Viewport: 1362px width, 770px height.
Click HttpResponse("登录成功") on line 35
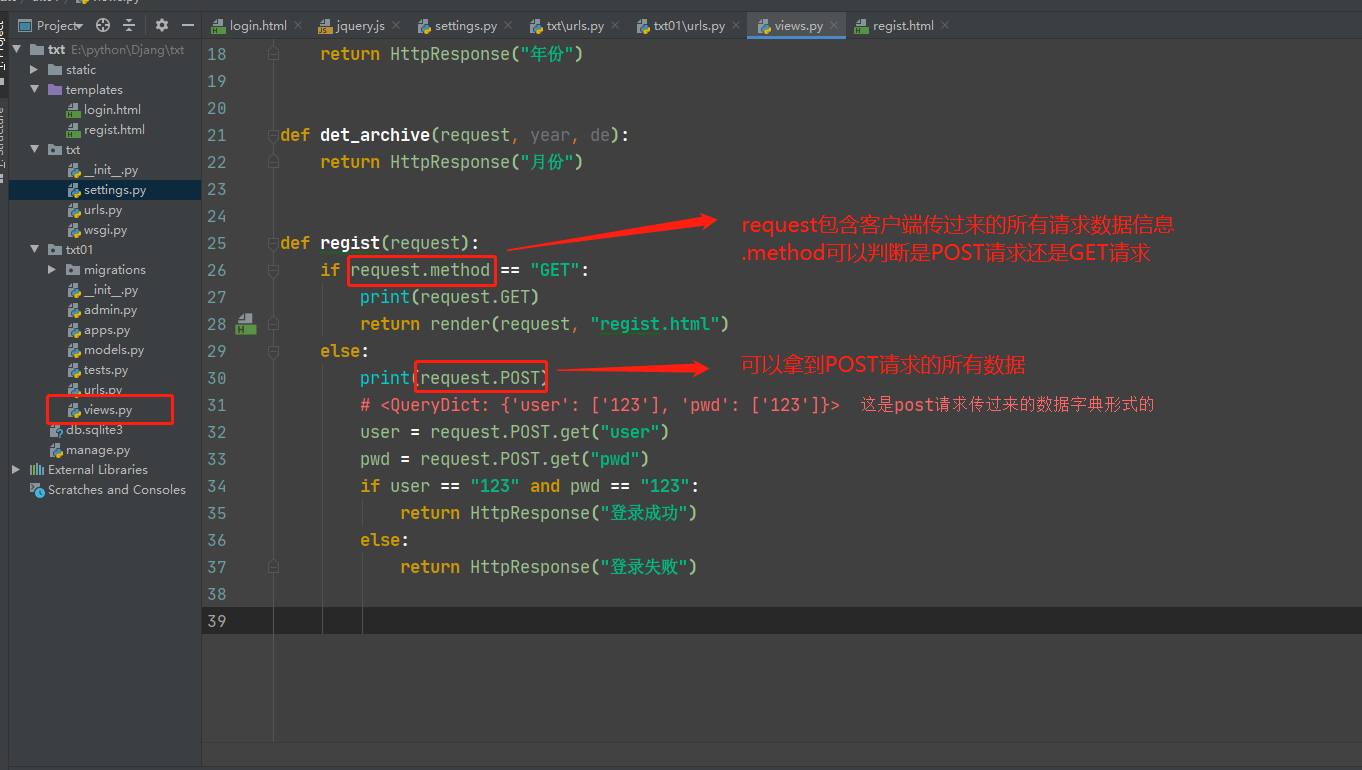pos(583,513)
